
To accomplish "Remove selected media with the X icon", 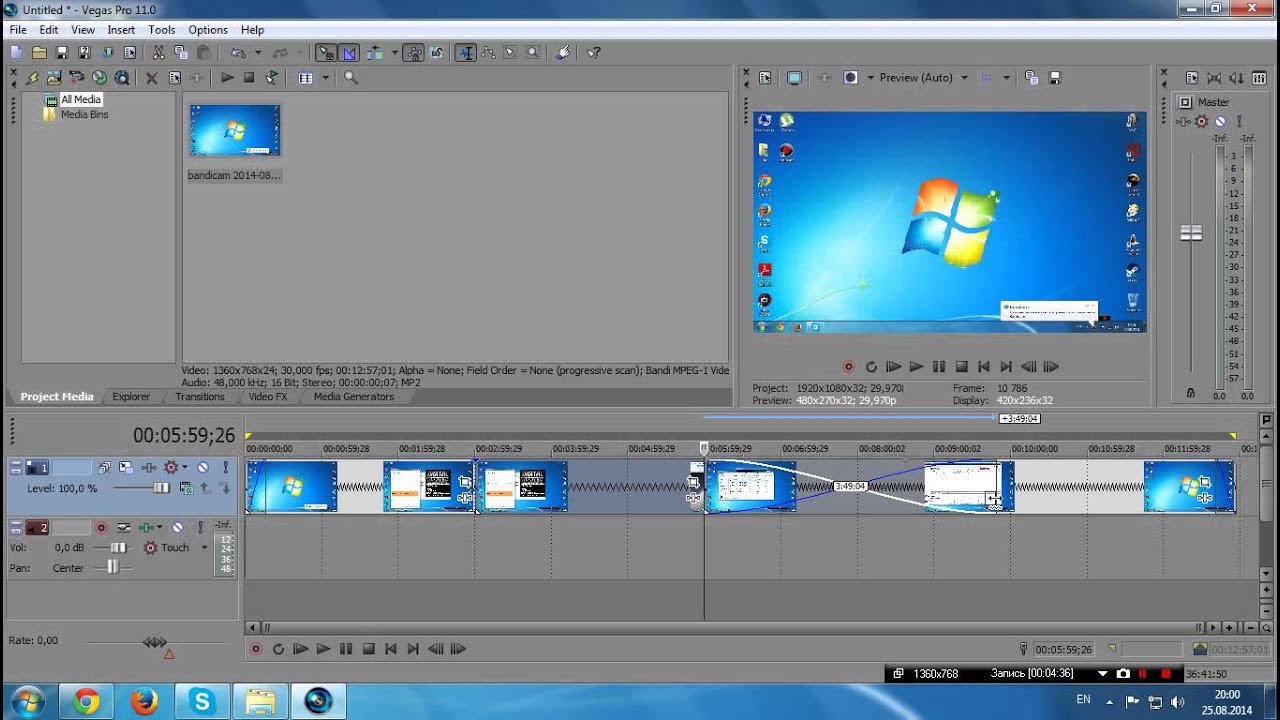I will pyautogui.click(x=152, y=77).
